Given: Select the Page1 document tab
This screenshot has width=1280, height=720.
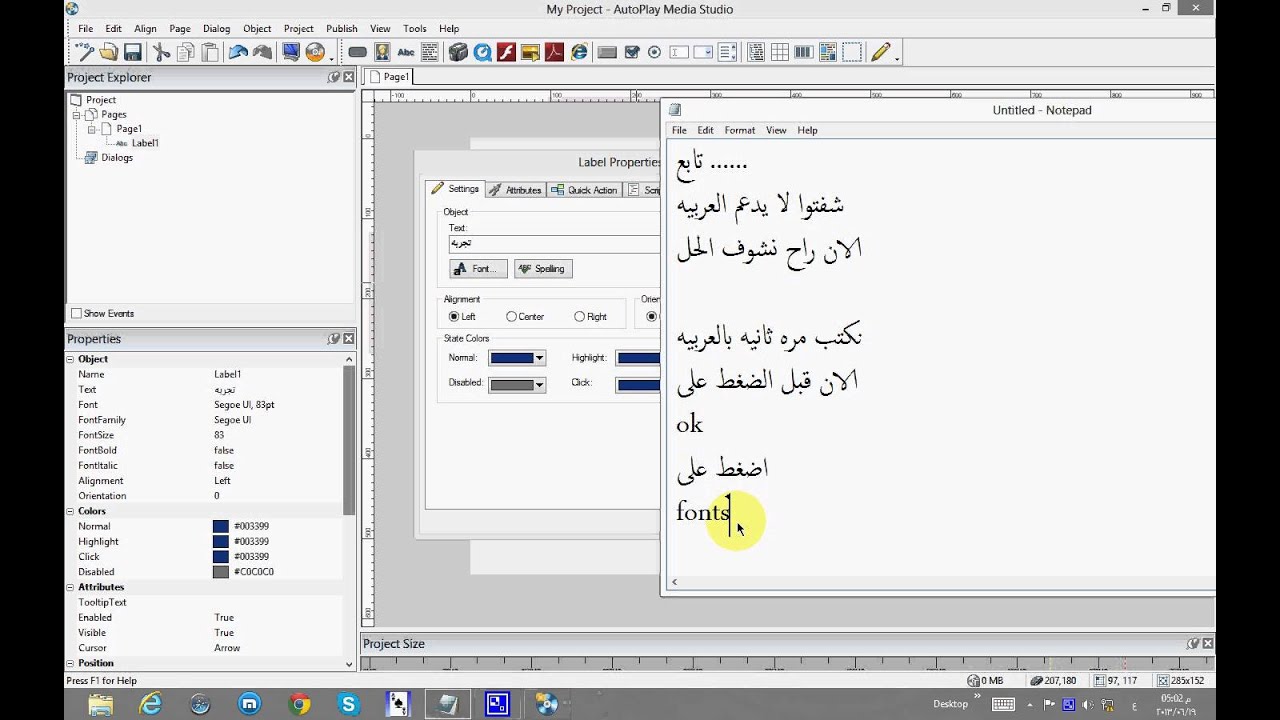Looking at the screenshot, I should (x=388, y=77).
